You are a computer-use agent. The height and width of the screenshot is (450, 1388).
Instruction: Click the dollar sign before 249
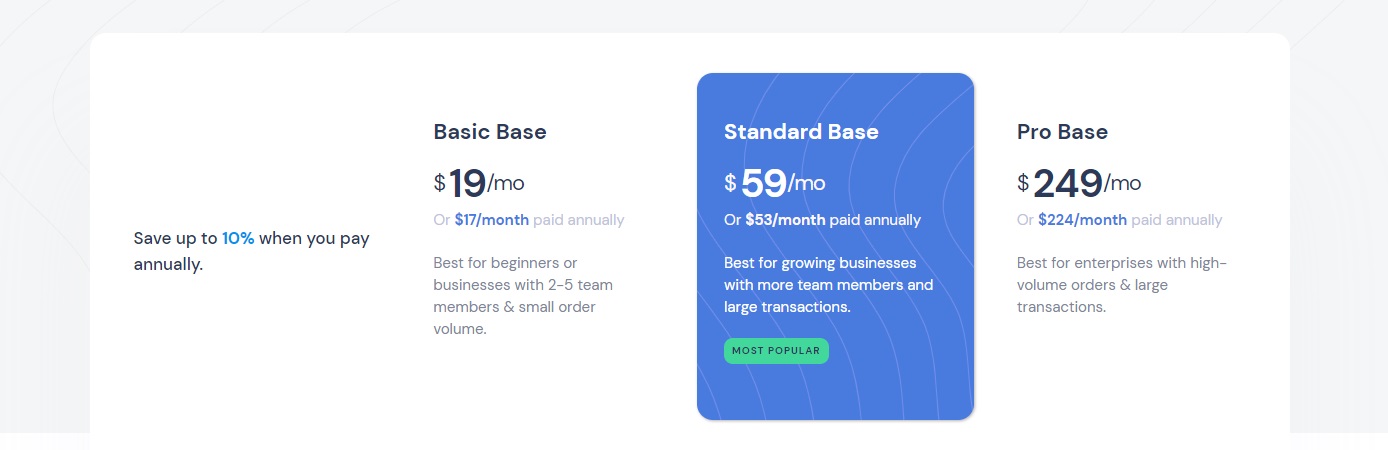[1023, 183]
